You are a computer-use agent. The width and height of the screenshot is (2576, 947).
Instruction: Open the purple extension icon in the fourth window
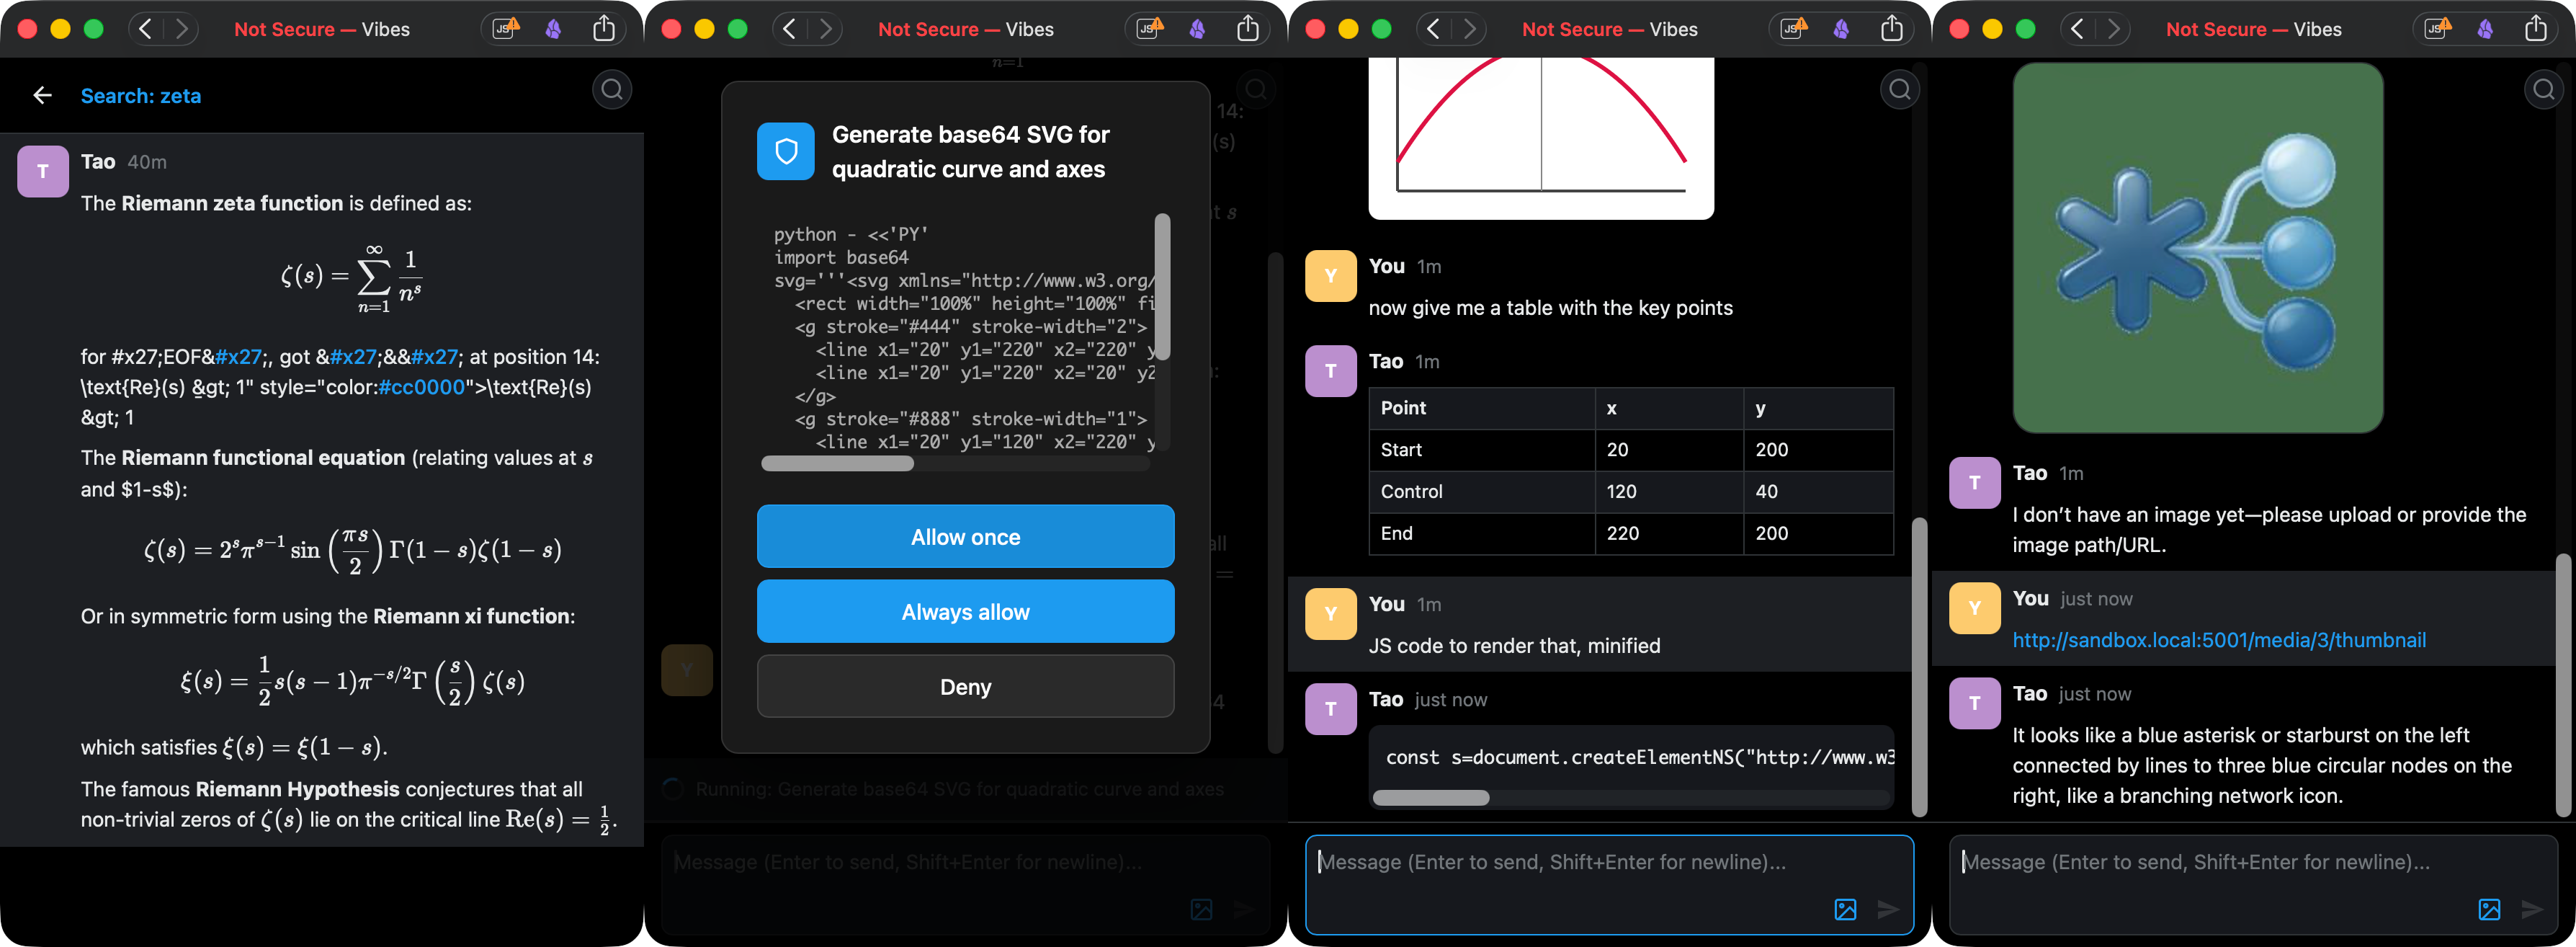point(2485,29)
